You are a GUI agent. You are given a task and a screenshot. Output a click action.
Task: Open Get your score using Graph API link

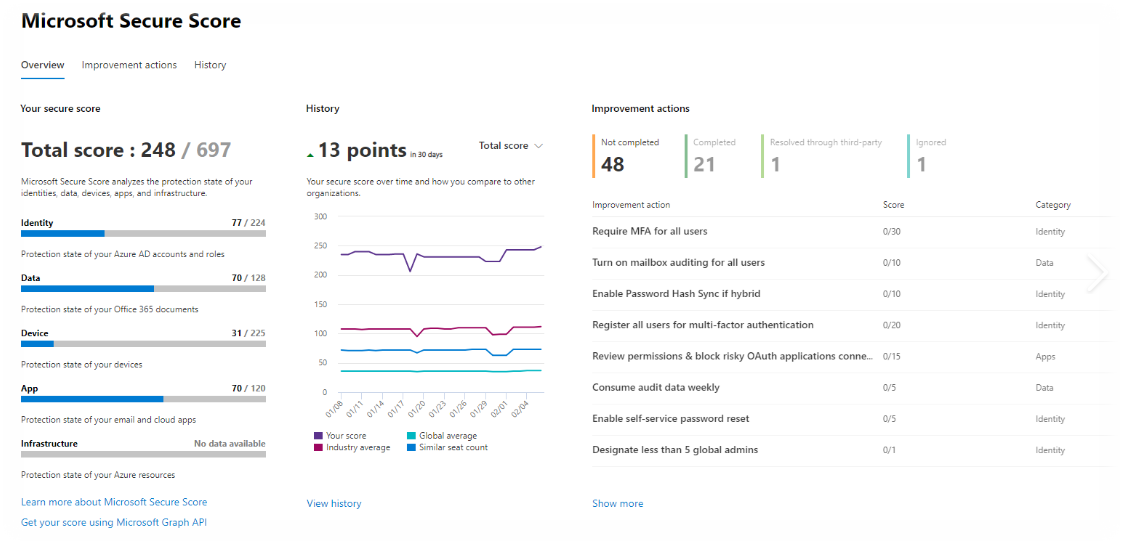(114, 522)
